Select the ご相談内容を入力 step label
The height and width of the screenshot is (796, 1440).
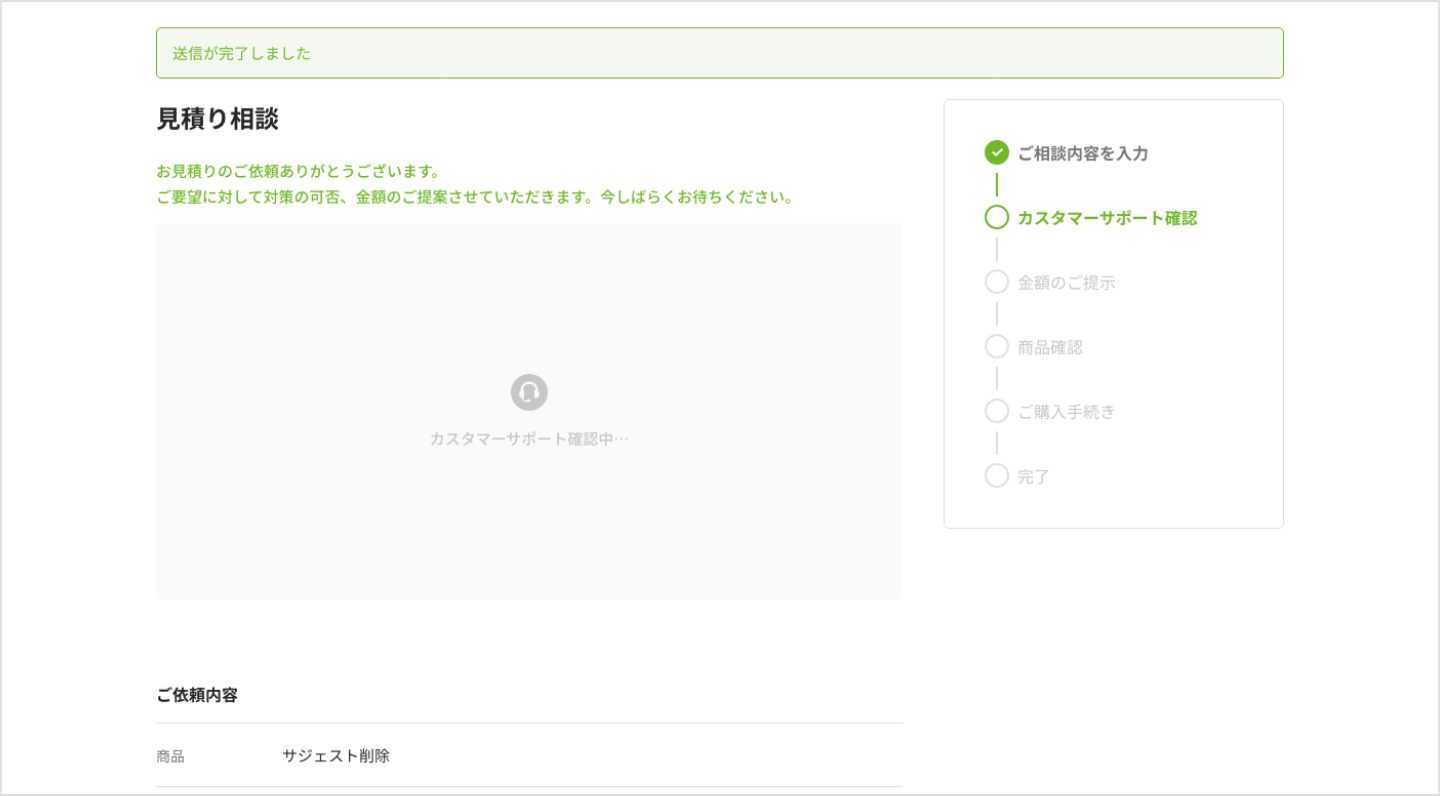1082,154
